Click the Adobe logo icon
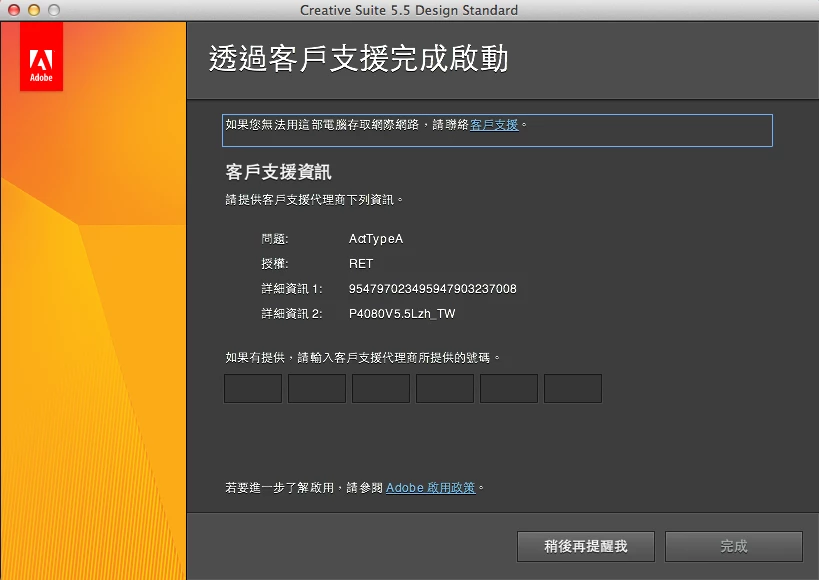The width and height of the screenshot is (819, 580). pyautogui.click(x=41, y=56)
